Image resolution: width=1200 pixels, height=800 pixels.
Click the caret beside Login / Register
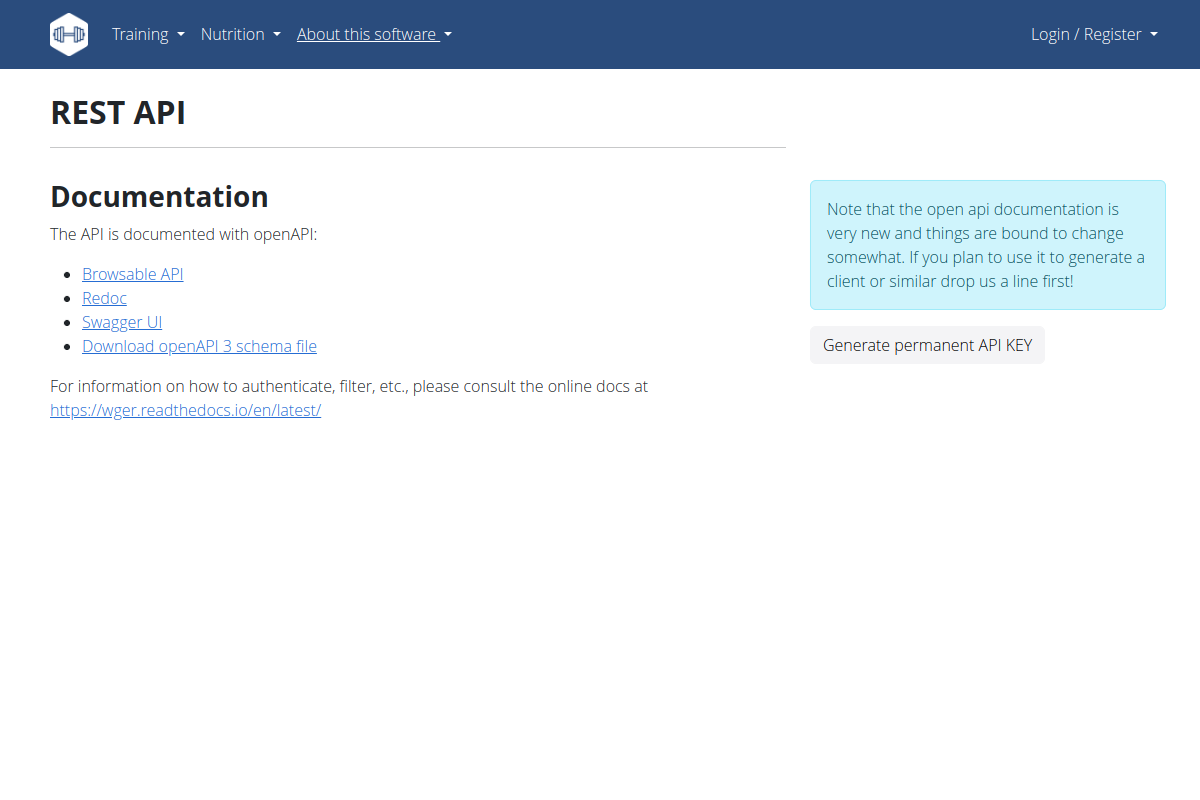(x=1154, y=35)
